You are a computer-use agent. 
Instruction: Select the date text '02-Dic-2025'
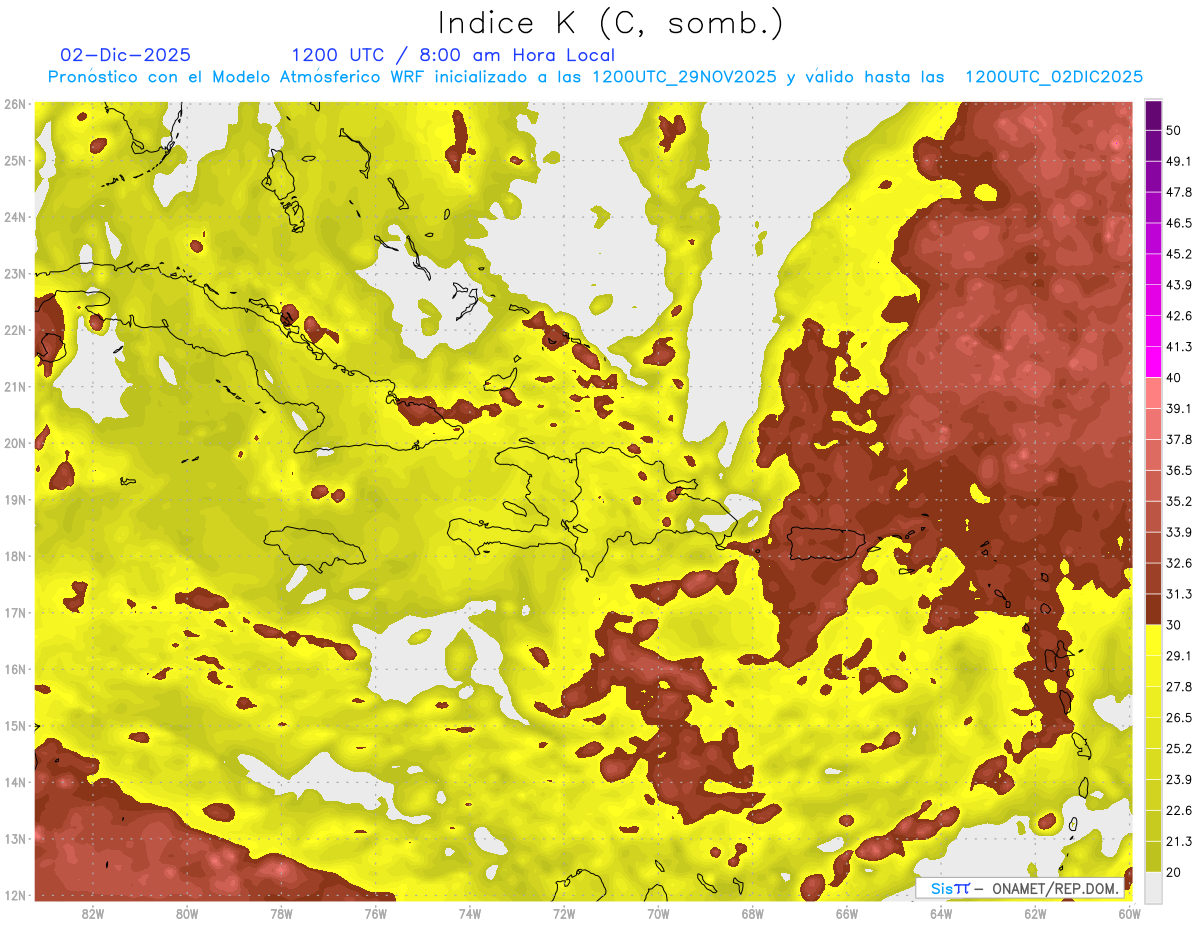[126, 55]
